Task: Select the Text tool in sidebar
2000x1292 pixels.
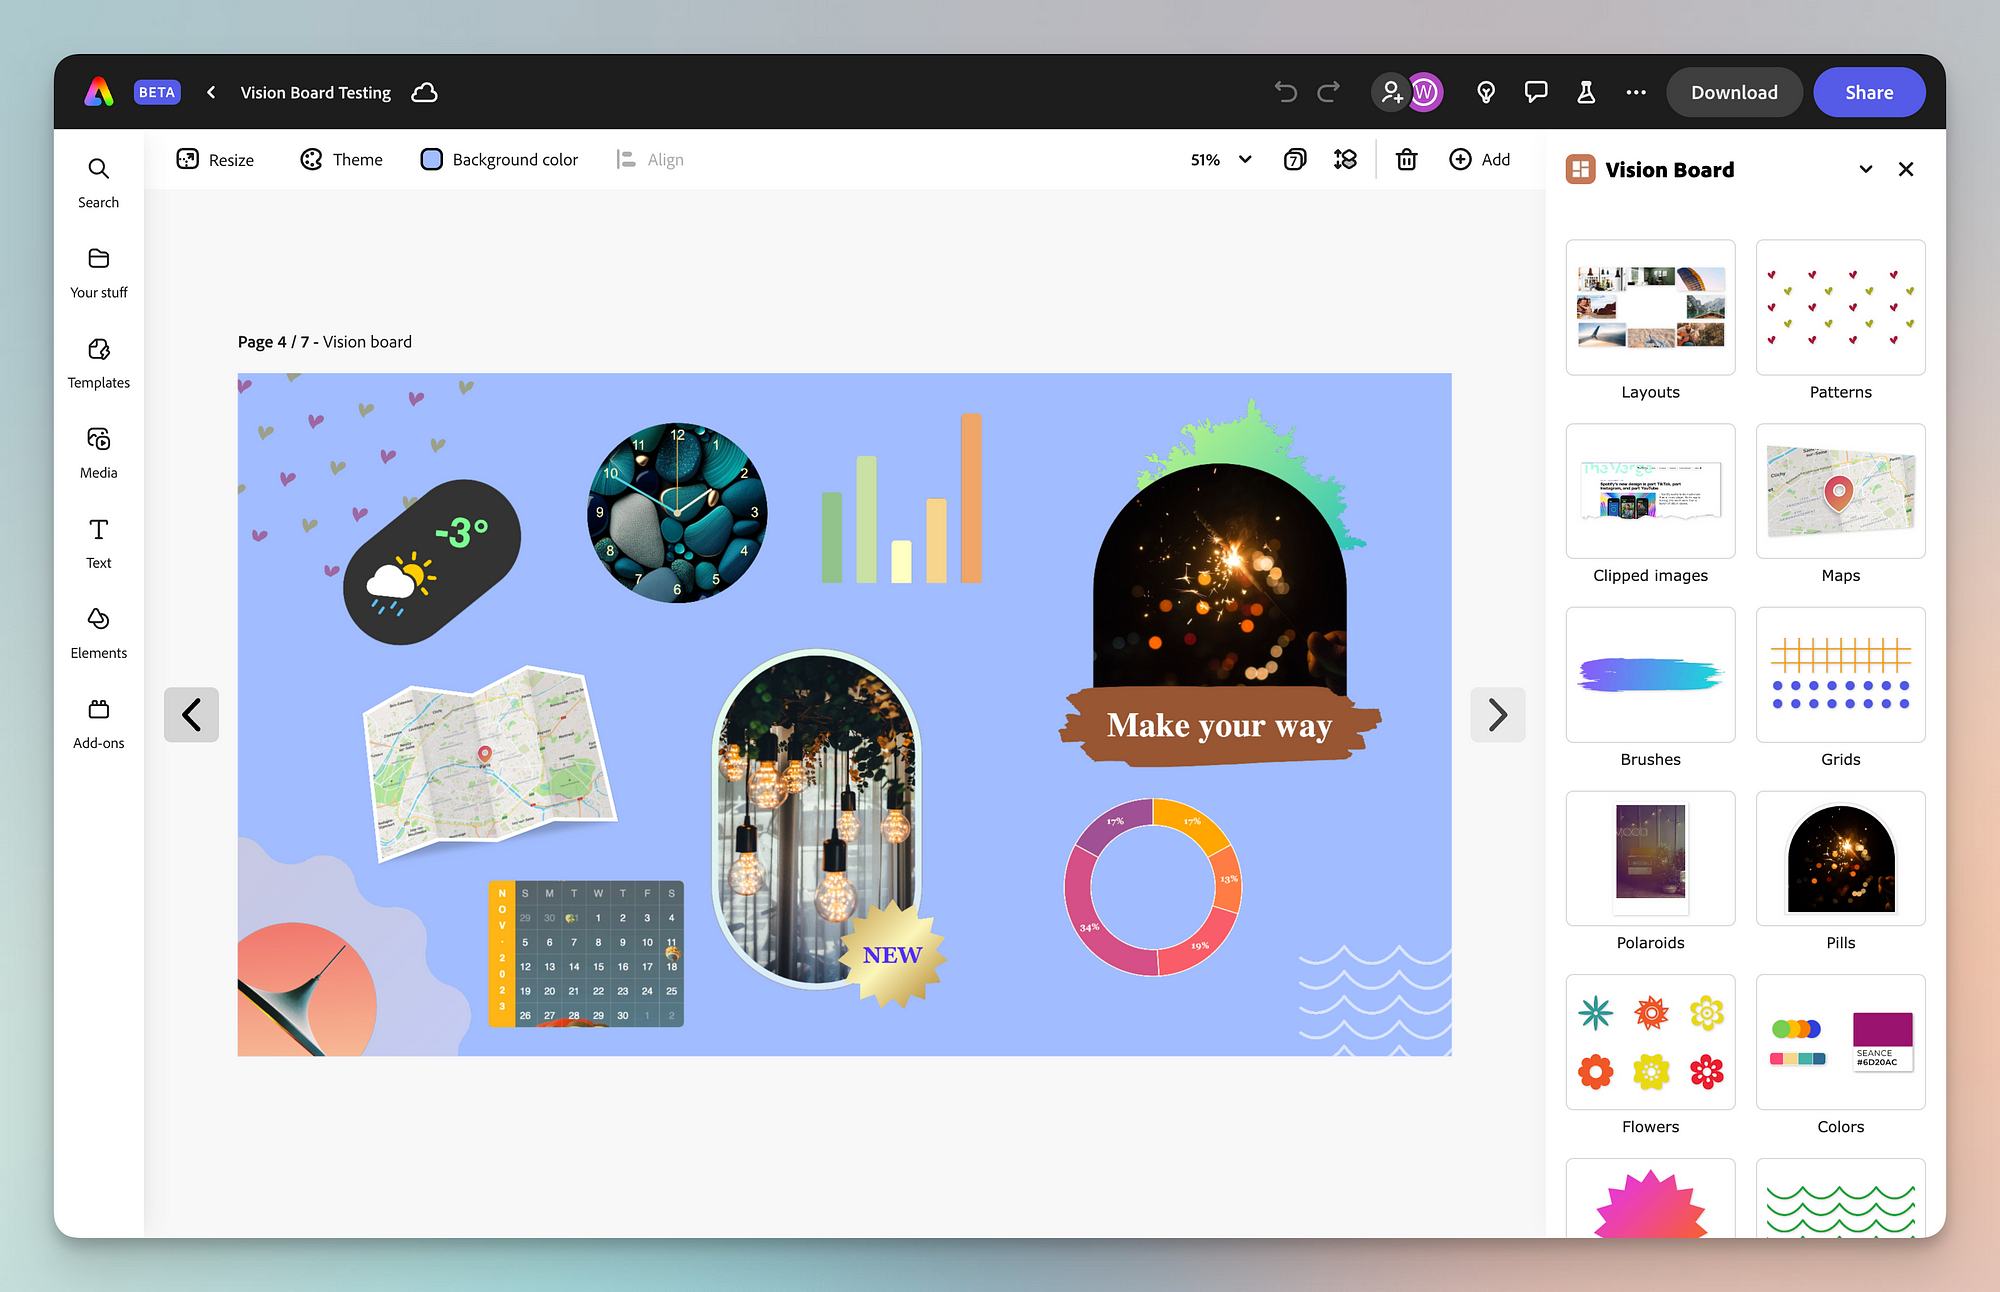Action: [98, 541]
